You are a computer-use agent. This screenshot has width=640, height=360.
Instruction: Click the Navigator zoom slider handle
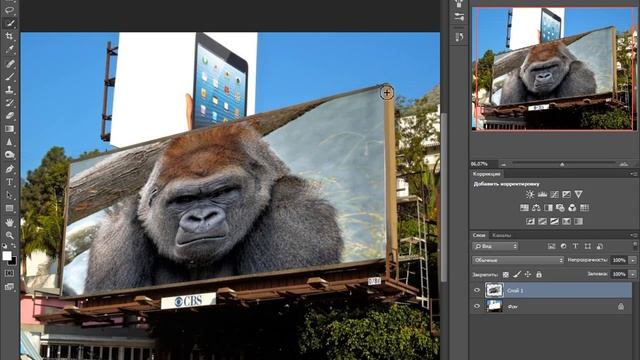point(562,164)
